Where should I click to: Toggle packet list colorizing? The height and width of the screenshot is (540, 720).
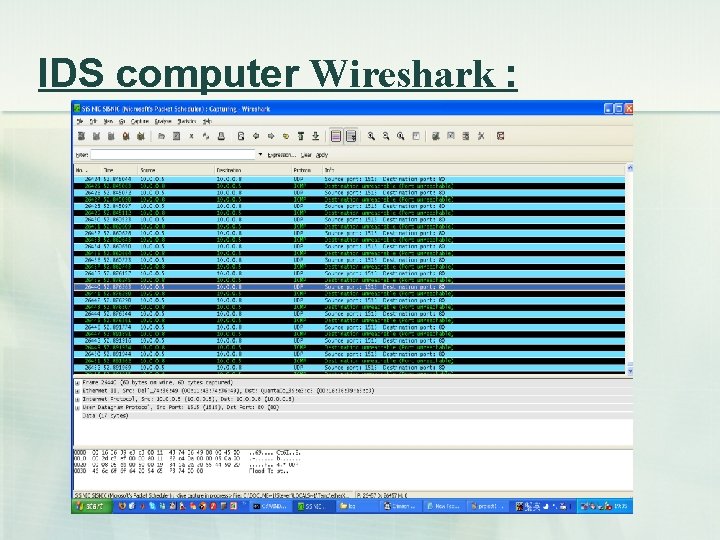[336, 136]
